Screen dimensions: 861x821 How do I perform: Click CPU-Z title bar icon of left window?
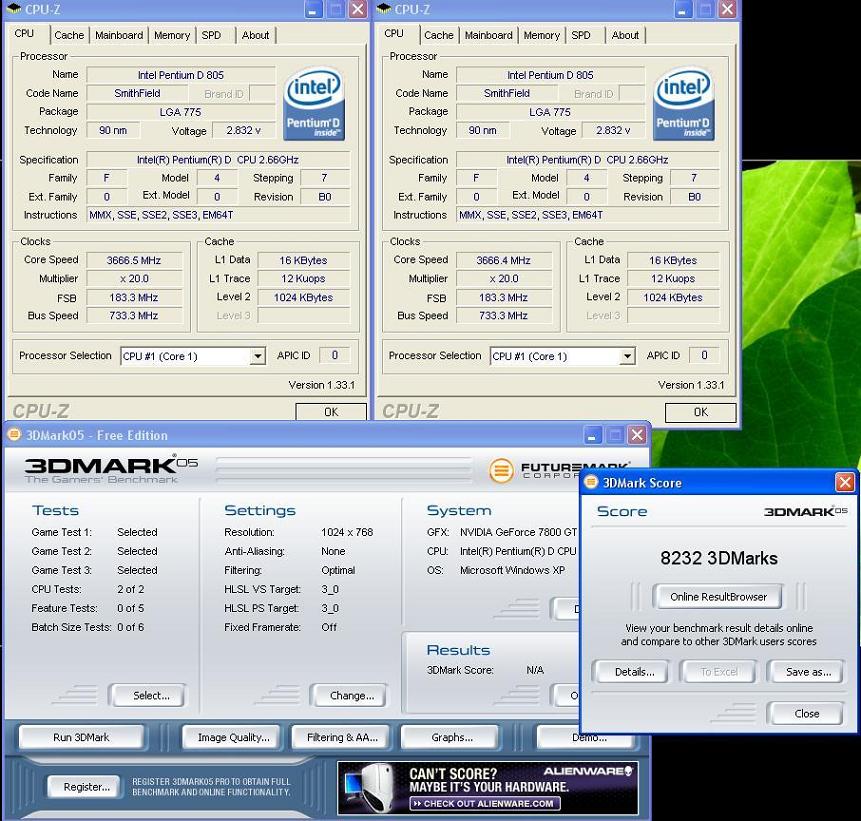tap(14, 9)
